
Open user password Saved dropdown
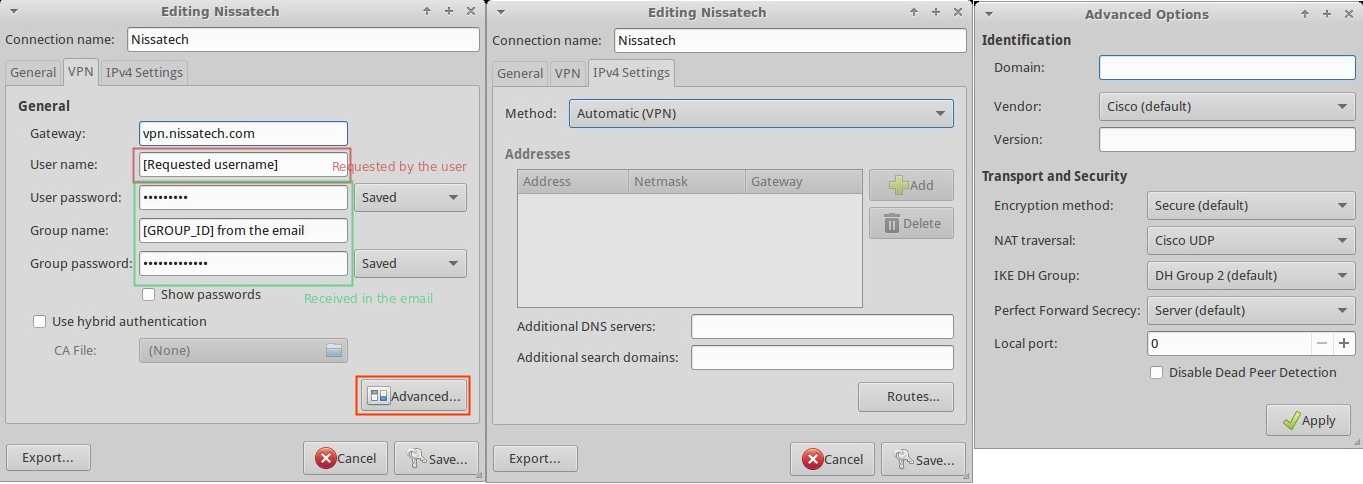tap(410, 197)
